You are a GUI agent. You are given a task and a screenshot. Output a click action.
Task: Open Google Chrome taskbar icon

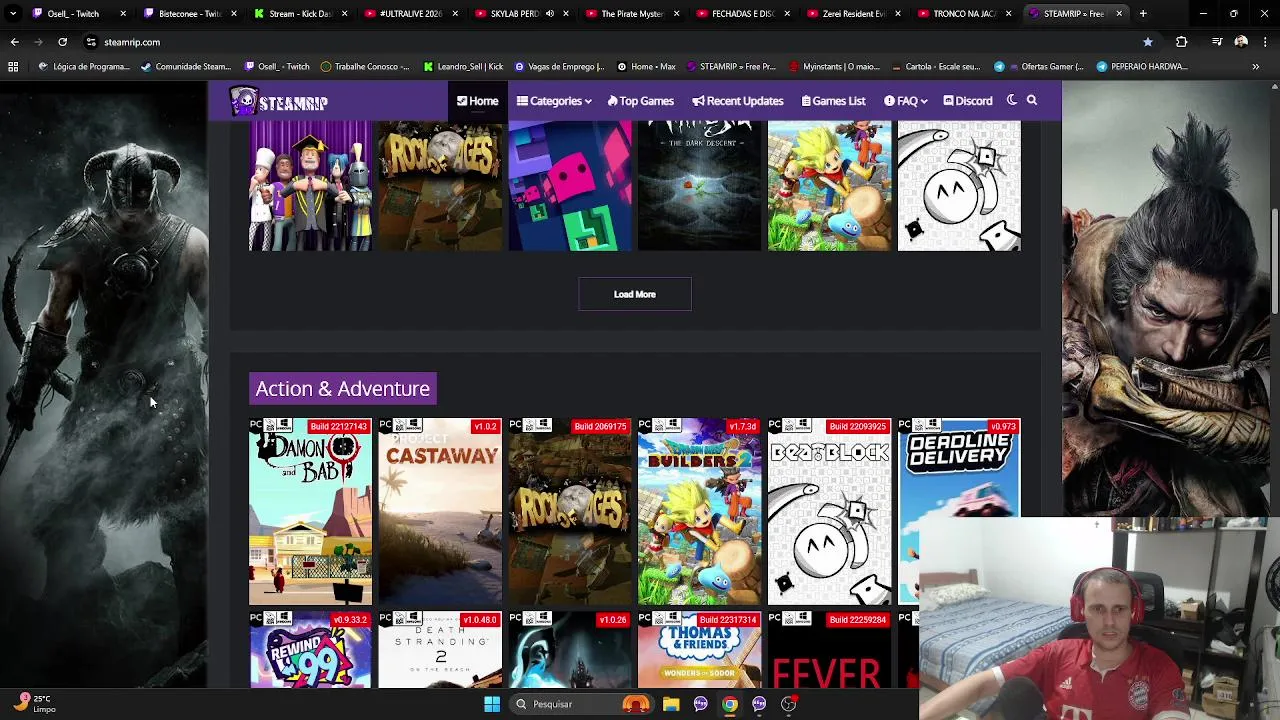[730, 704]
